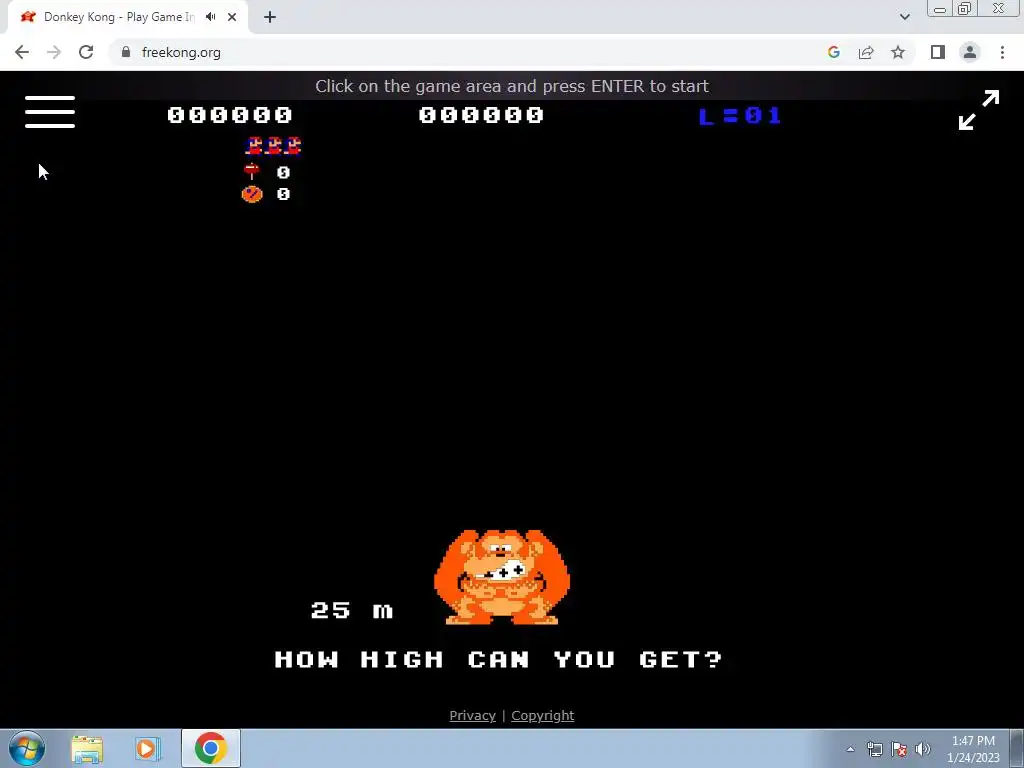Screen dimensions: 1024x768
Task: Click the hammer bonus icon
Action: 251,171
